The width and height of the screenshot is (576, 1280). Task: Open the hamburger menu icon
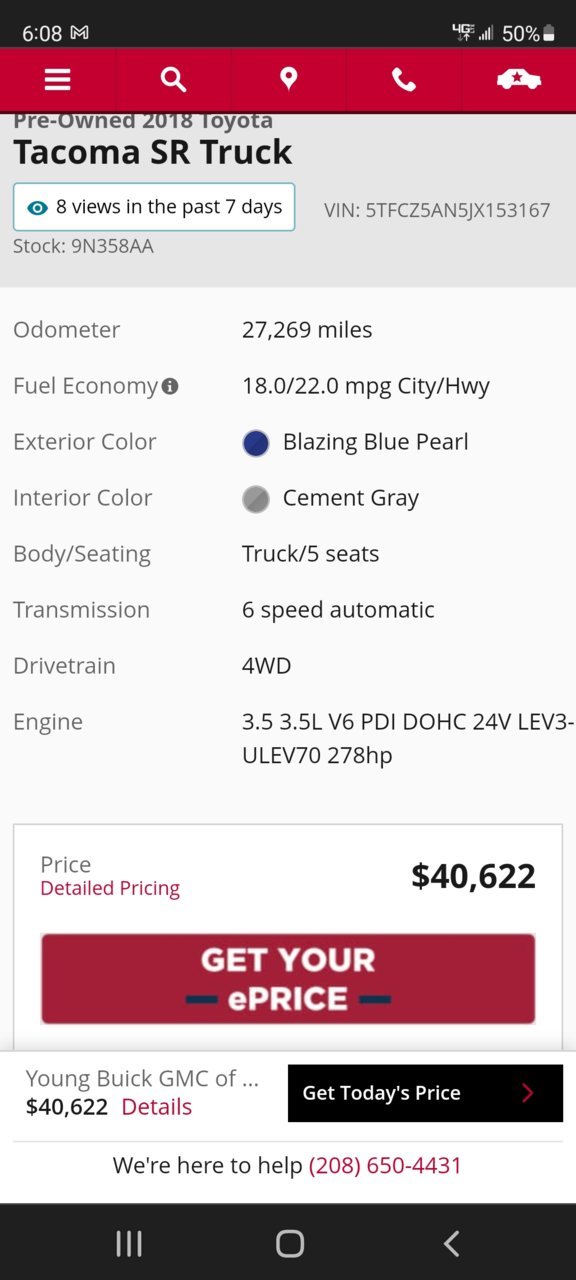pyautogui.click(x=58, y=79)
